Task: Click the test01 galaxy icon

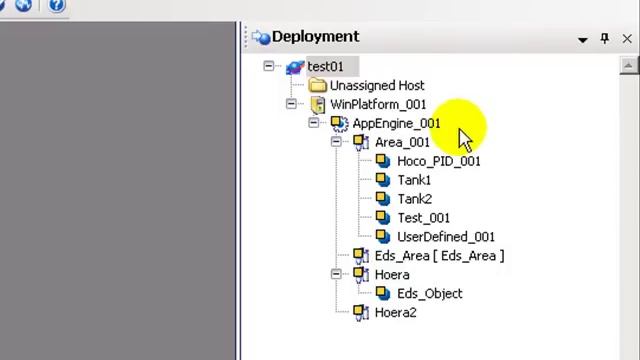Action: (295, 67)
